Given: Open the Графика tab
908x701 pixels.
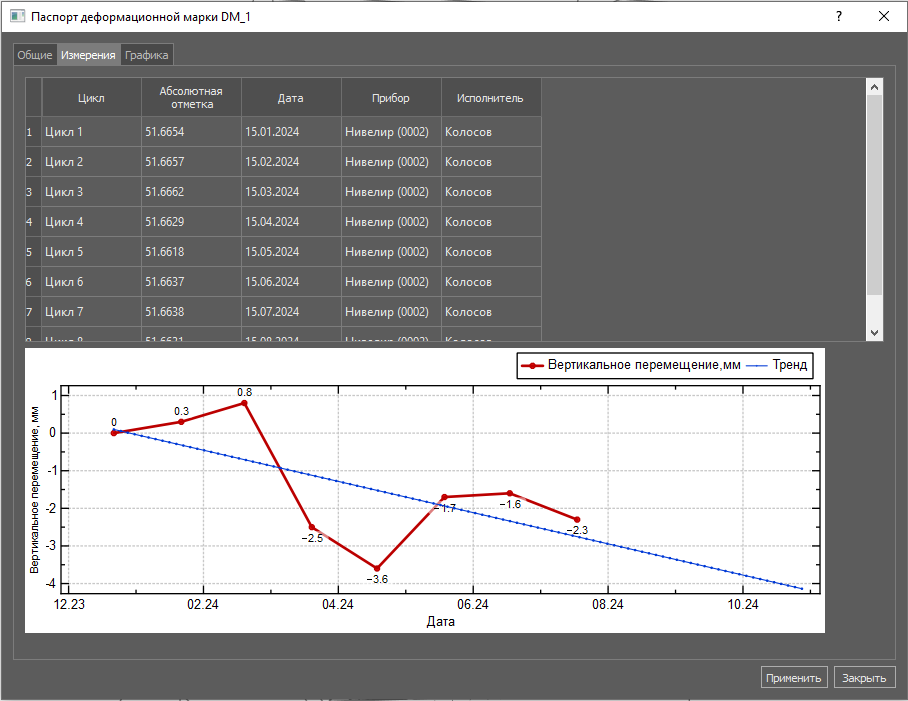Looking at the screenshot, I should click(x=146, y=55).
